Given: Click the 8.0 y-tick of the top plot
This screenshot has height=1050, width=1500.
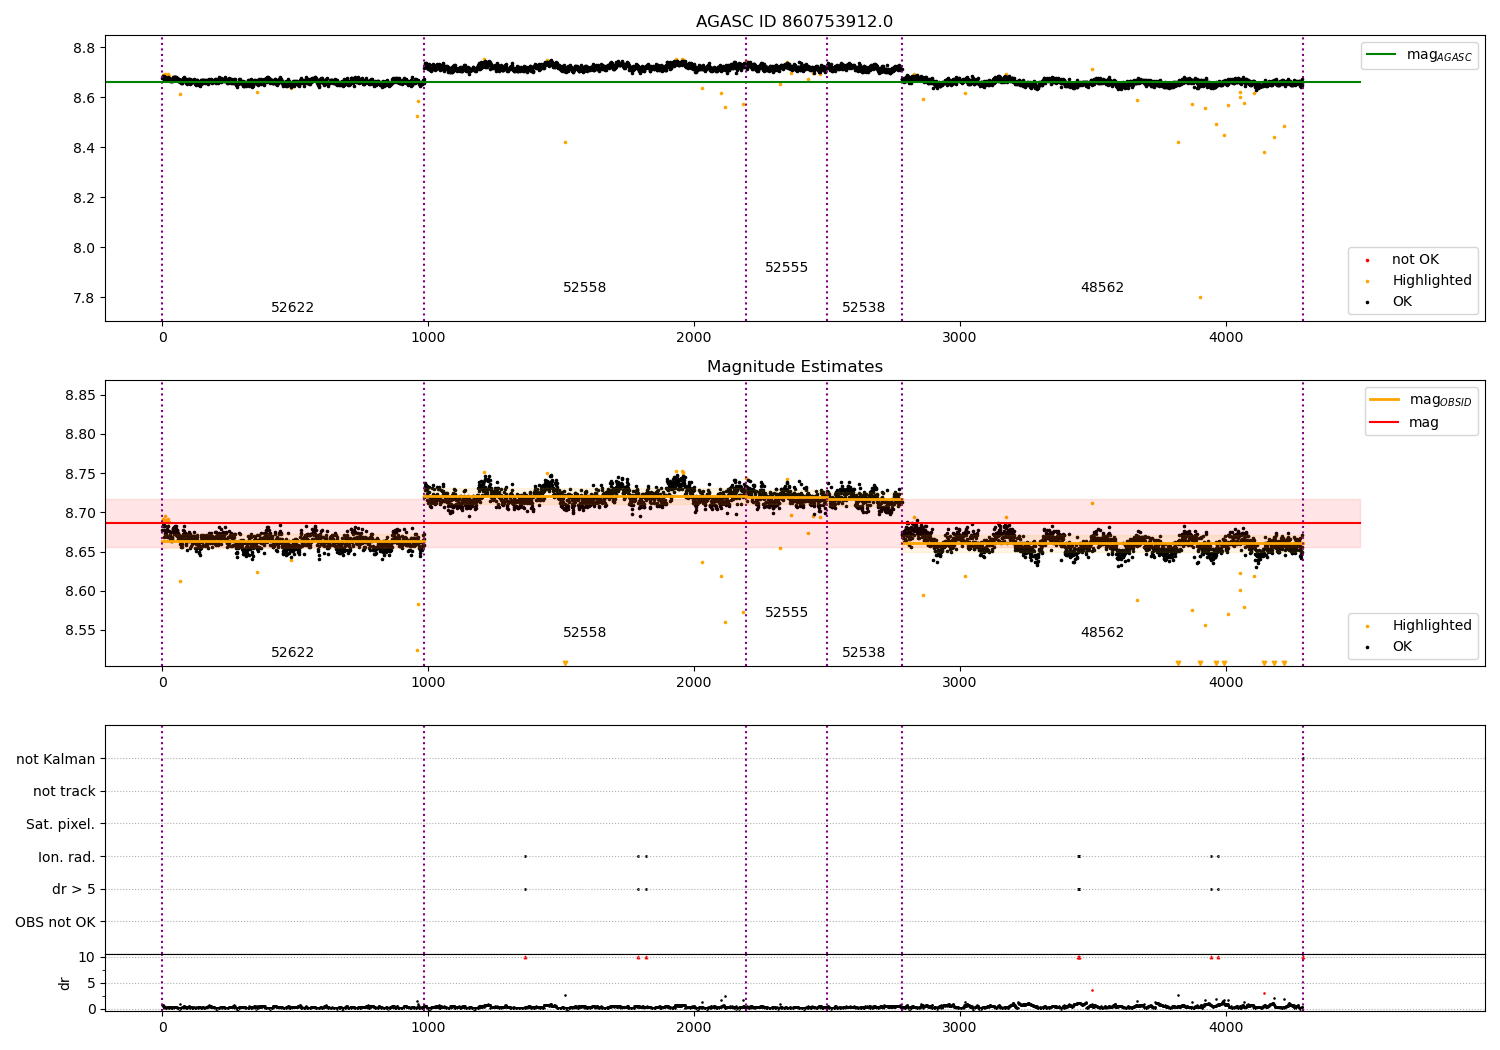Looking at the screenshot, I should click(84, 248).
